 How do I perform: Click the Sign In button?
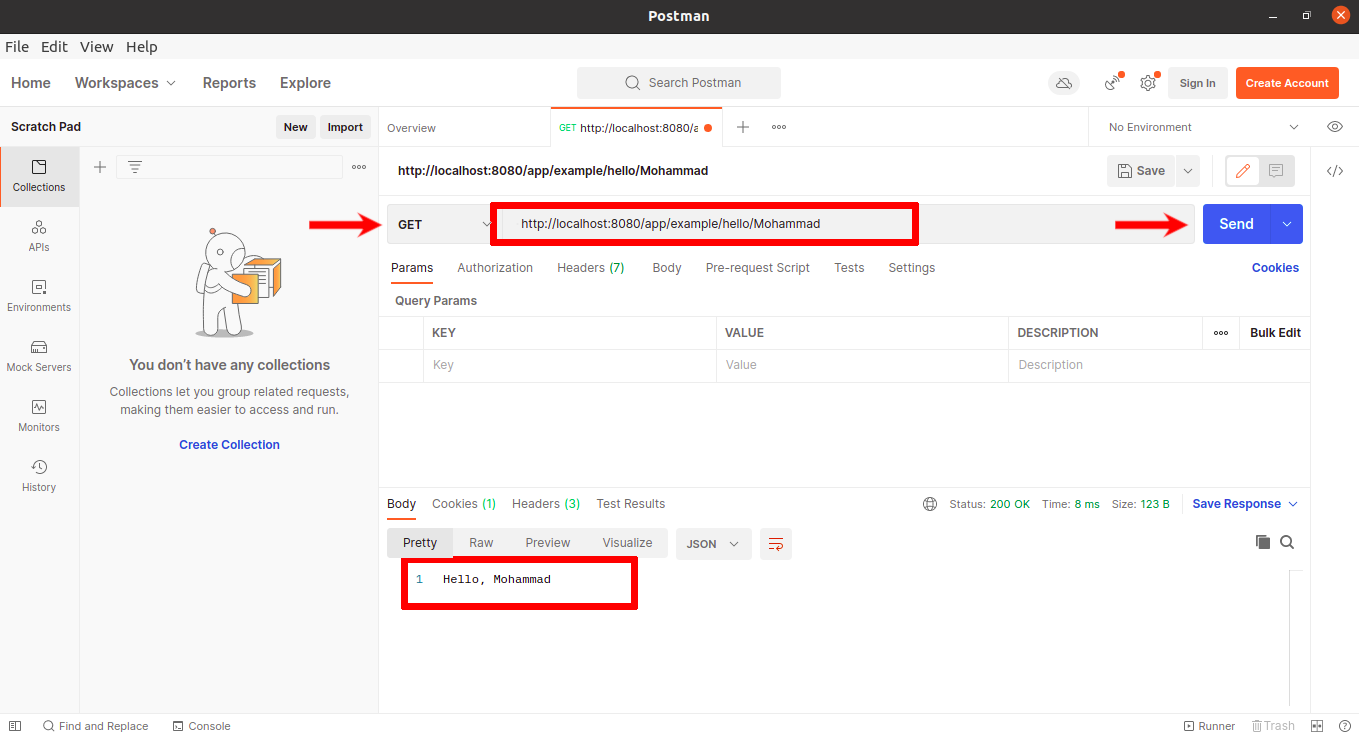coord(1197,83)
